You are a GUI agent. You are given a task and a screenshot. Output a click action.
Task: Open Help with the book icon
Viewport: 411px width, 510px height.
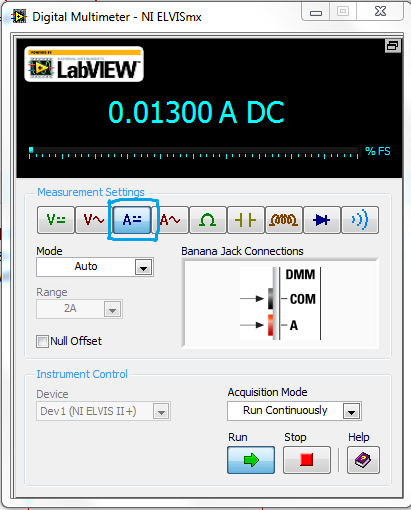pyautogui.click(x=363, y=460)
